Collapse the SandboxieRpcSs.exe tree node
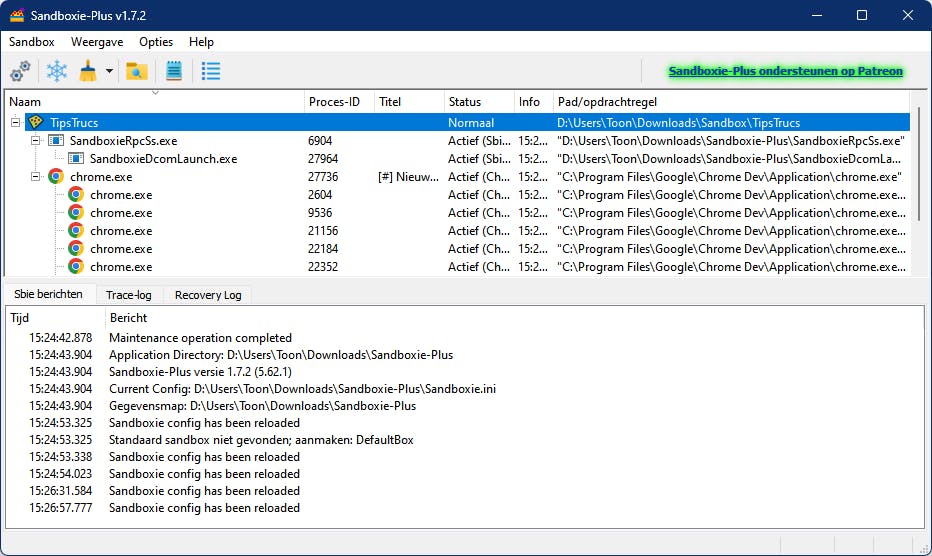The height and width of the screenshot is (556, 932). 36,141
